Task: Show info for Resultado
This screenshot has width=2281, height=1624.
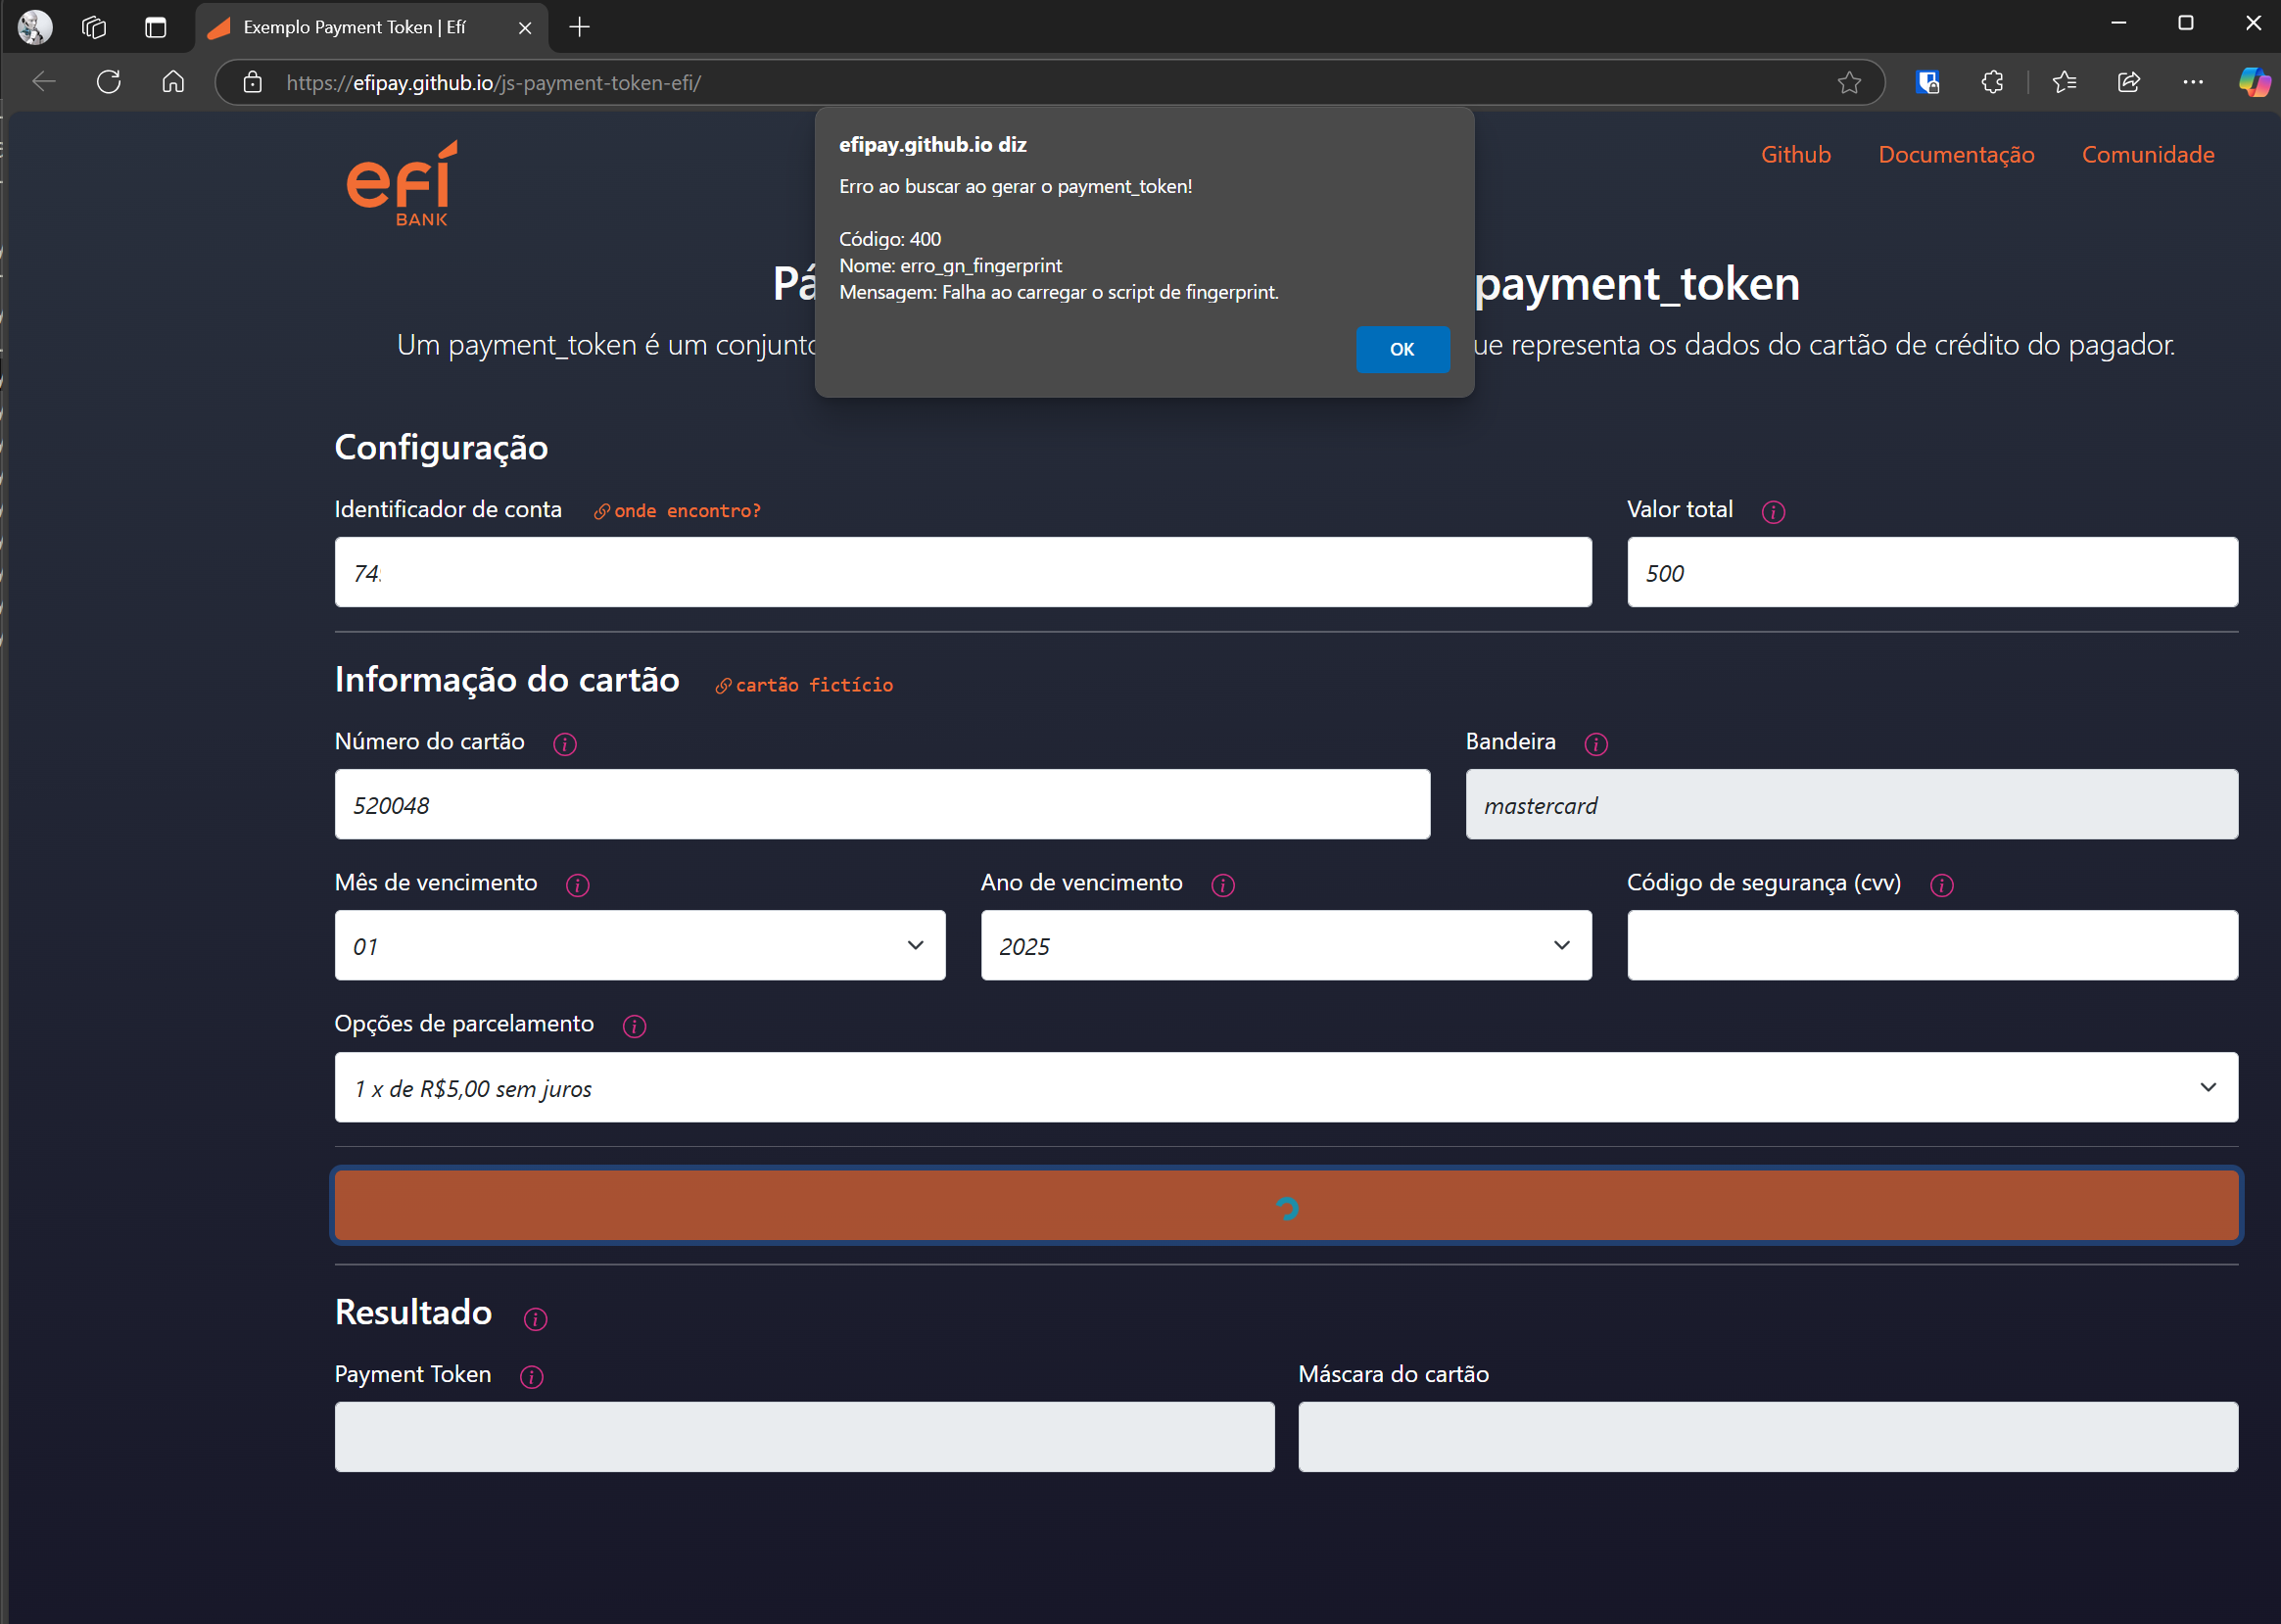Action: tap(536, 1319)
